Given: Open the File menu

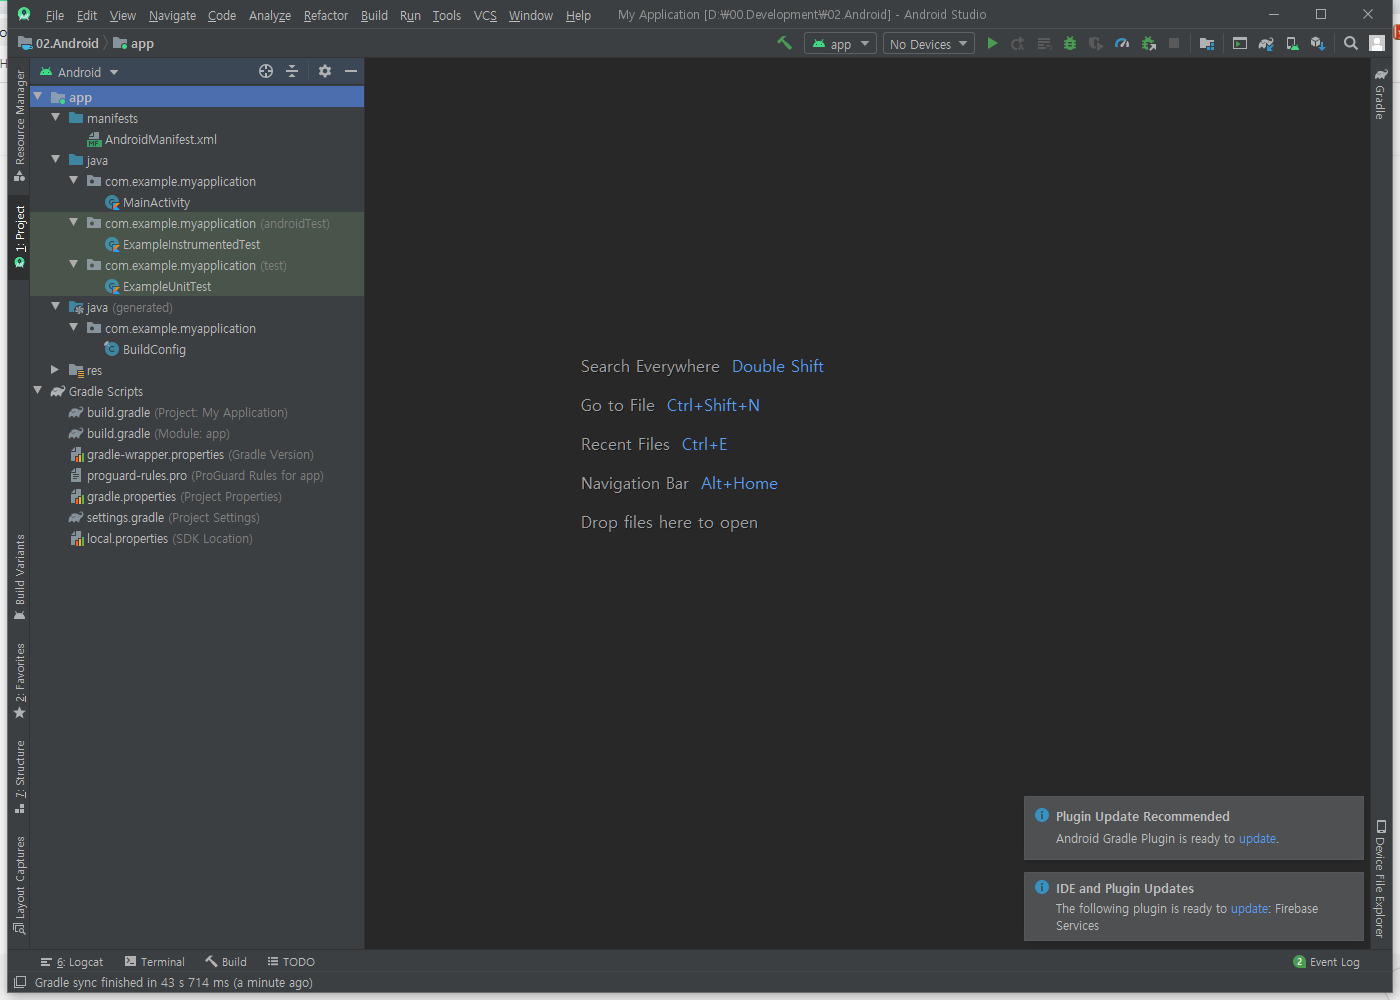Looking at the screenshot, I should click(x=55, y=15).
